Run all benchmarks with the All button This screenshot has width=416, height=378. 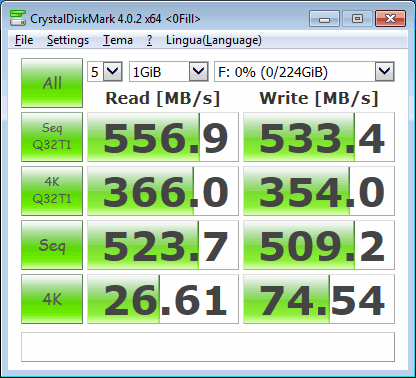(52, 83)
